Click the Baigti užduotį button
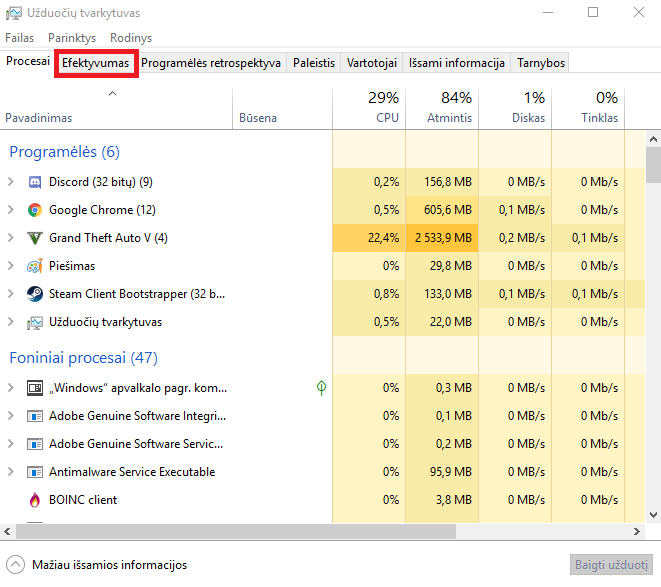This screenshot has height=587, width=661. 611,565
